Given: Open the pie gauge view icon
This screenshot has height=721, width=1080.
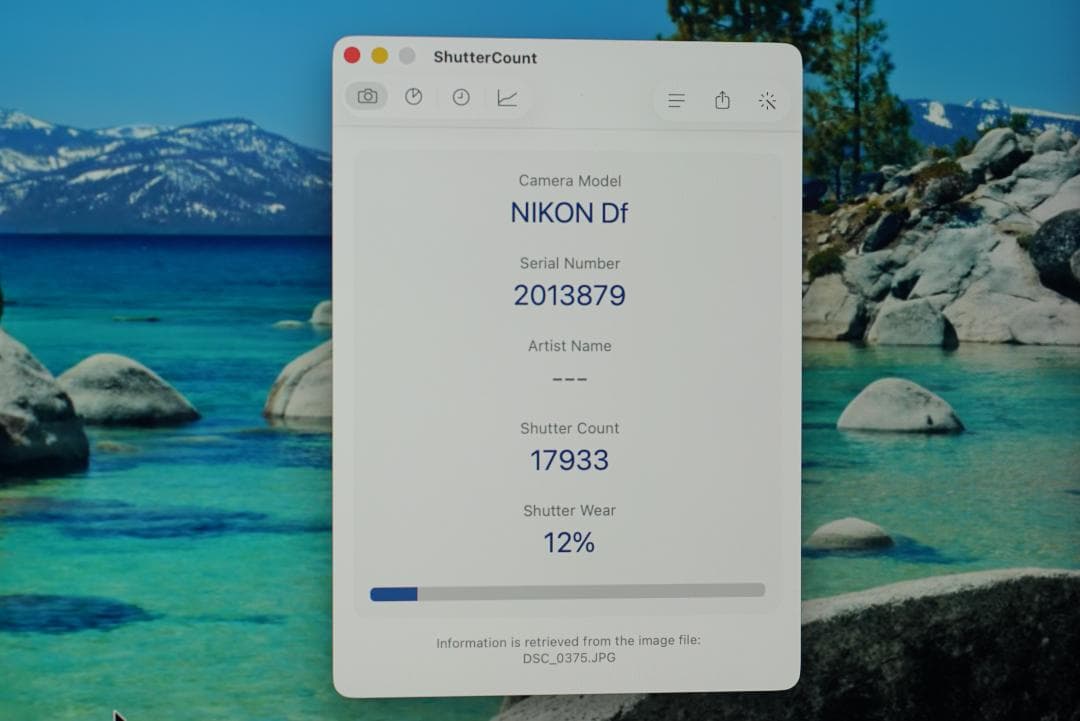Looking at the screenshot, I should click(x=413, y=97).
